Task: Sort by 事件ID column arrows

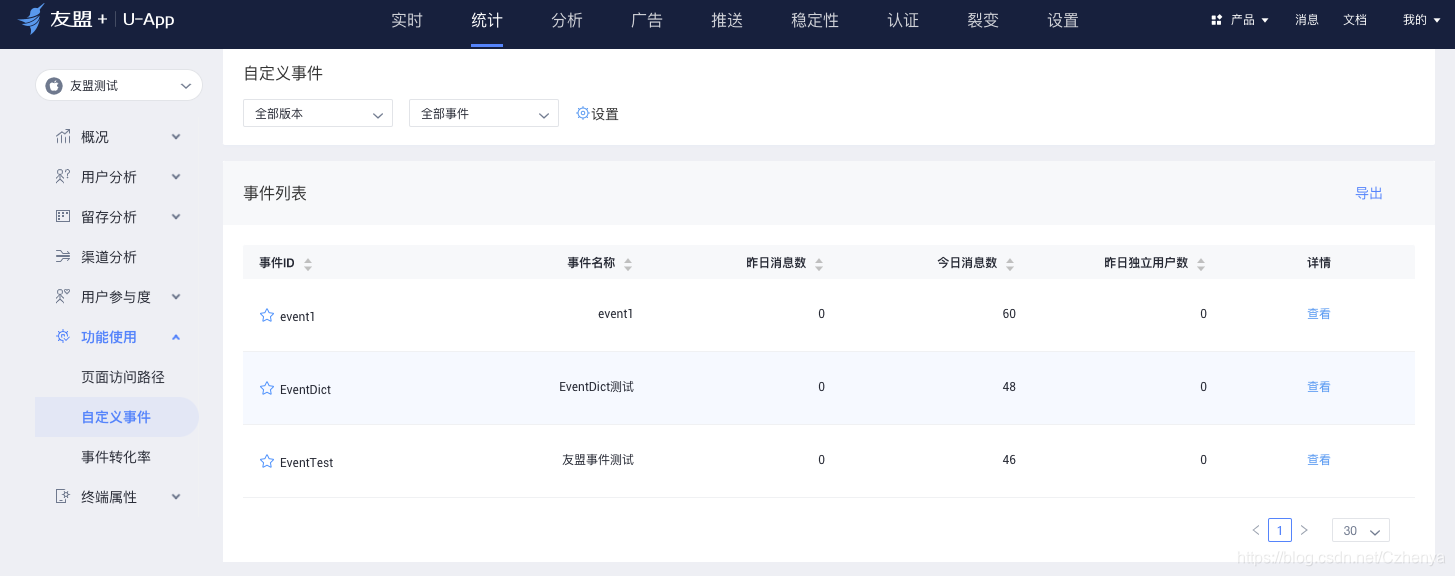Action: pyautogui.click(x=308, y=264)
